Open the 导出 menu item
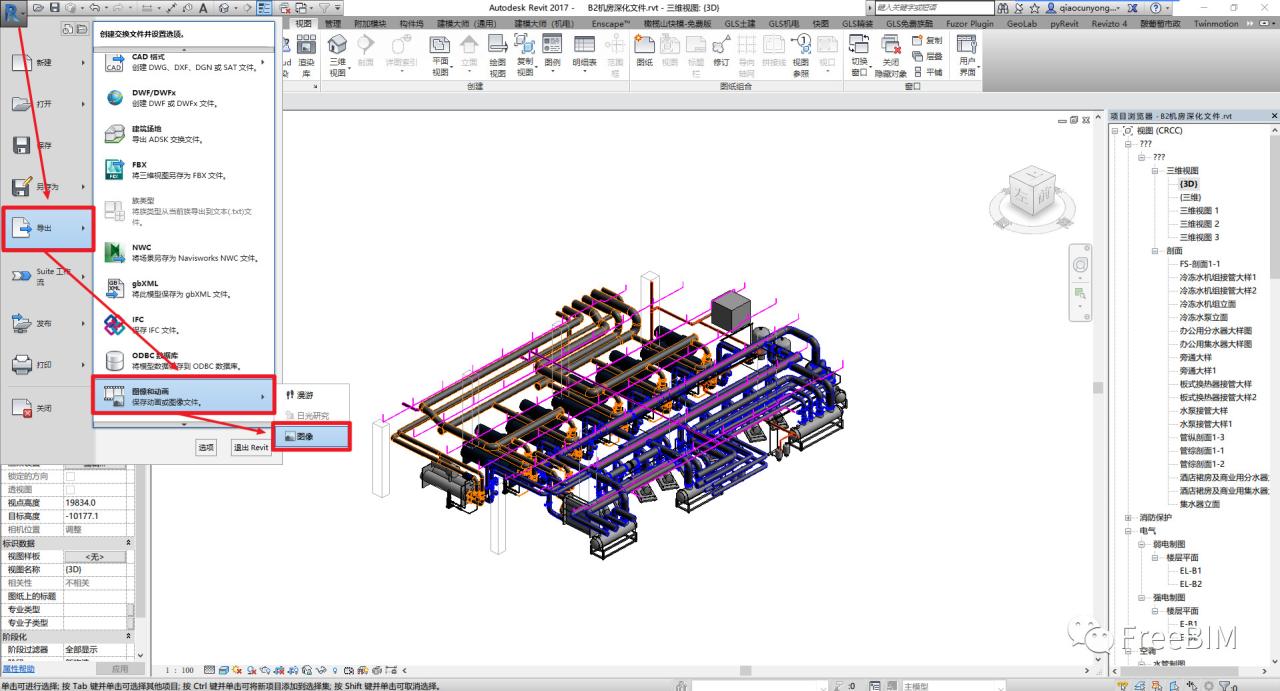 pyautogui.click(x=49, y=229)
